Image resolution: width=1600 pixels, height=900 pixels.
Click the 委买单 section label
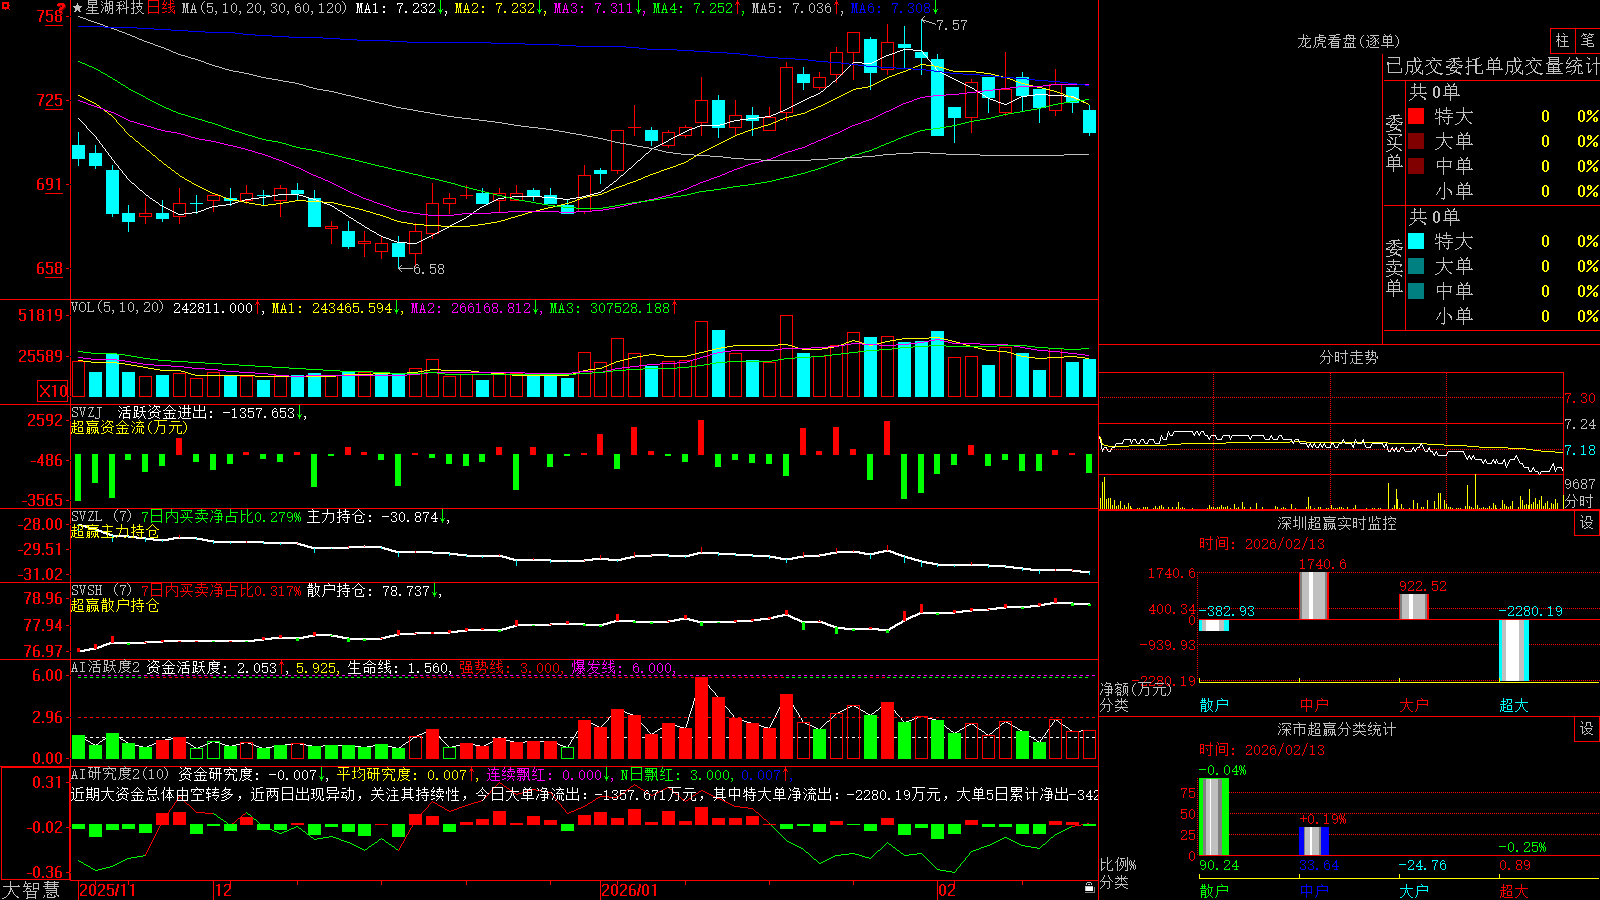(x=1394, y=142)
